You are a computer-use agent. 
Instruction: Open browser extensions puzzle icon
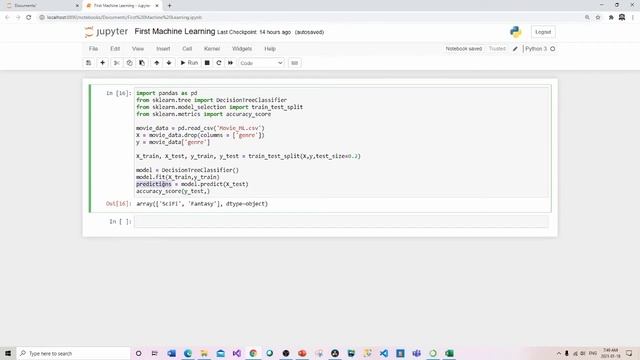611,17
